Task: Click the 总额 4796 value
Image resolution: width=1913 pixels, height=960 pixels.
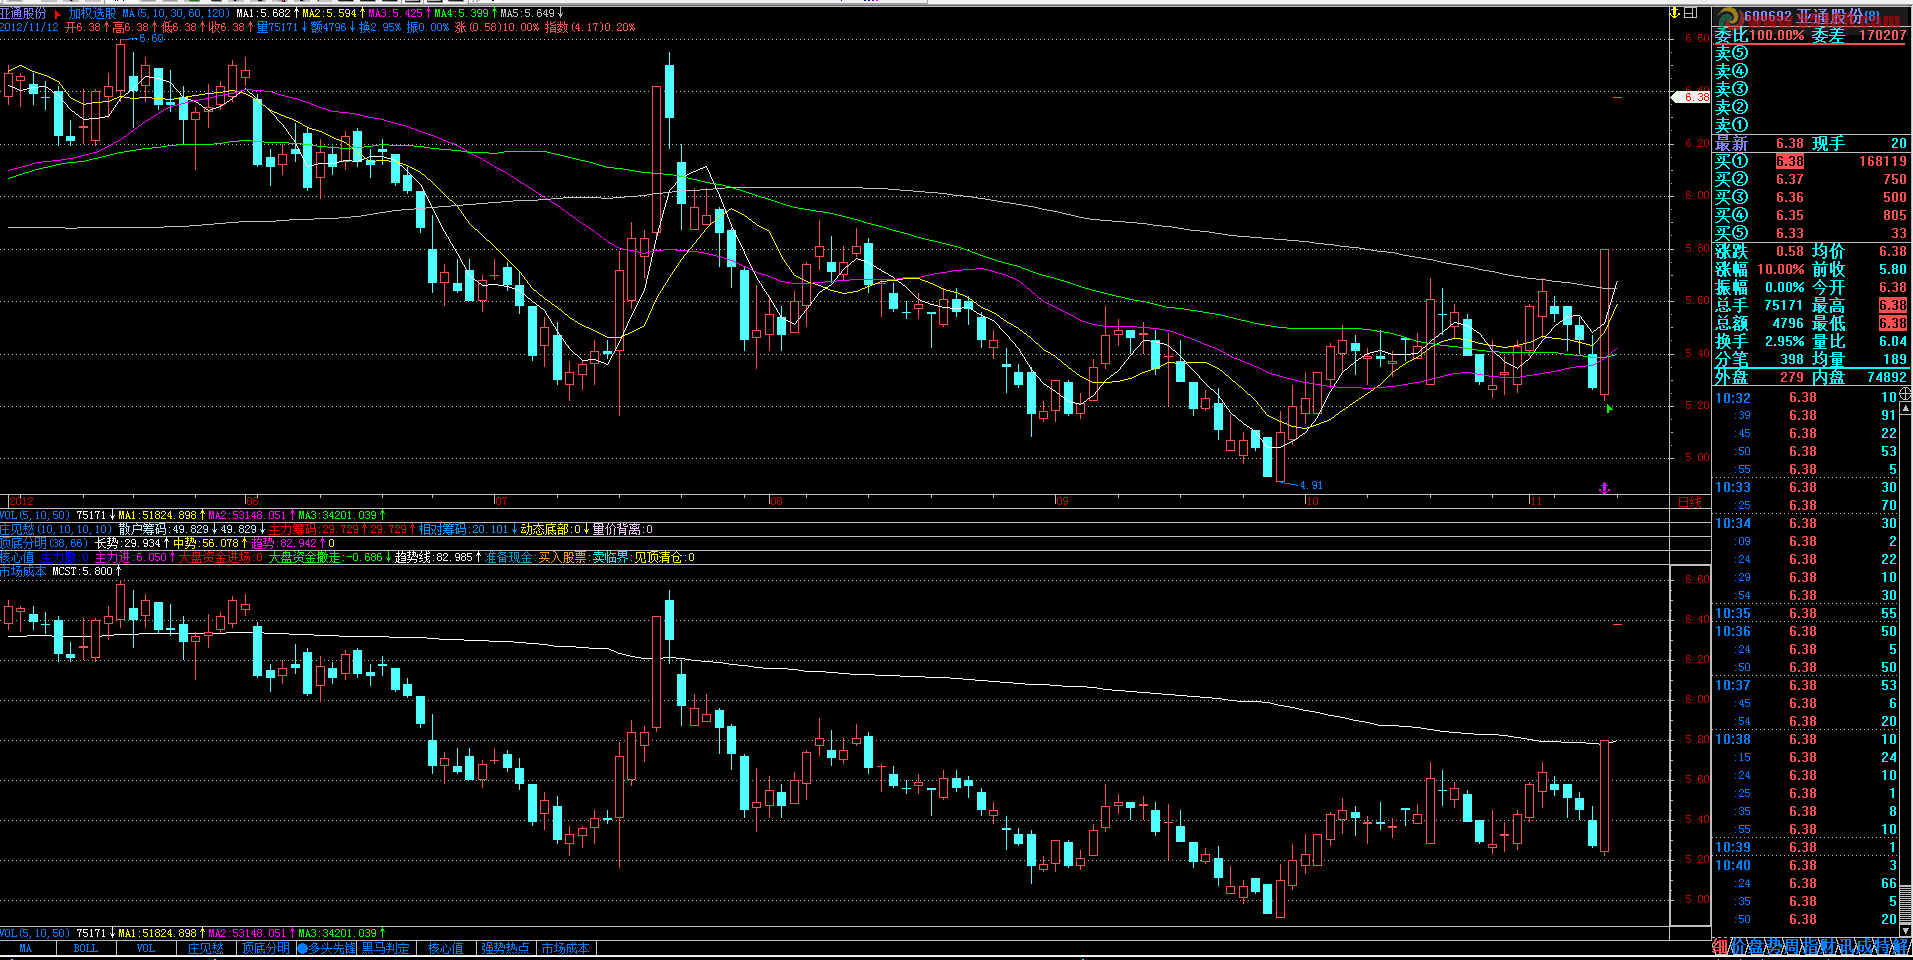Action: pos(1788,323)
